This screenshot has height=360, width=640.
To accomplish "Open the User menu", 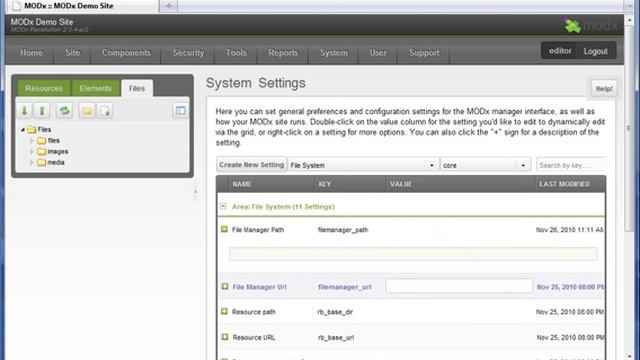I will pyautogui.click(x=378, y=53).
